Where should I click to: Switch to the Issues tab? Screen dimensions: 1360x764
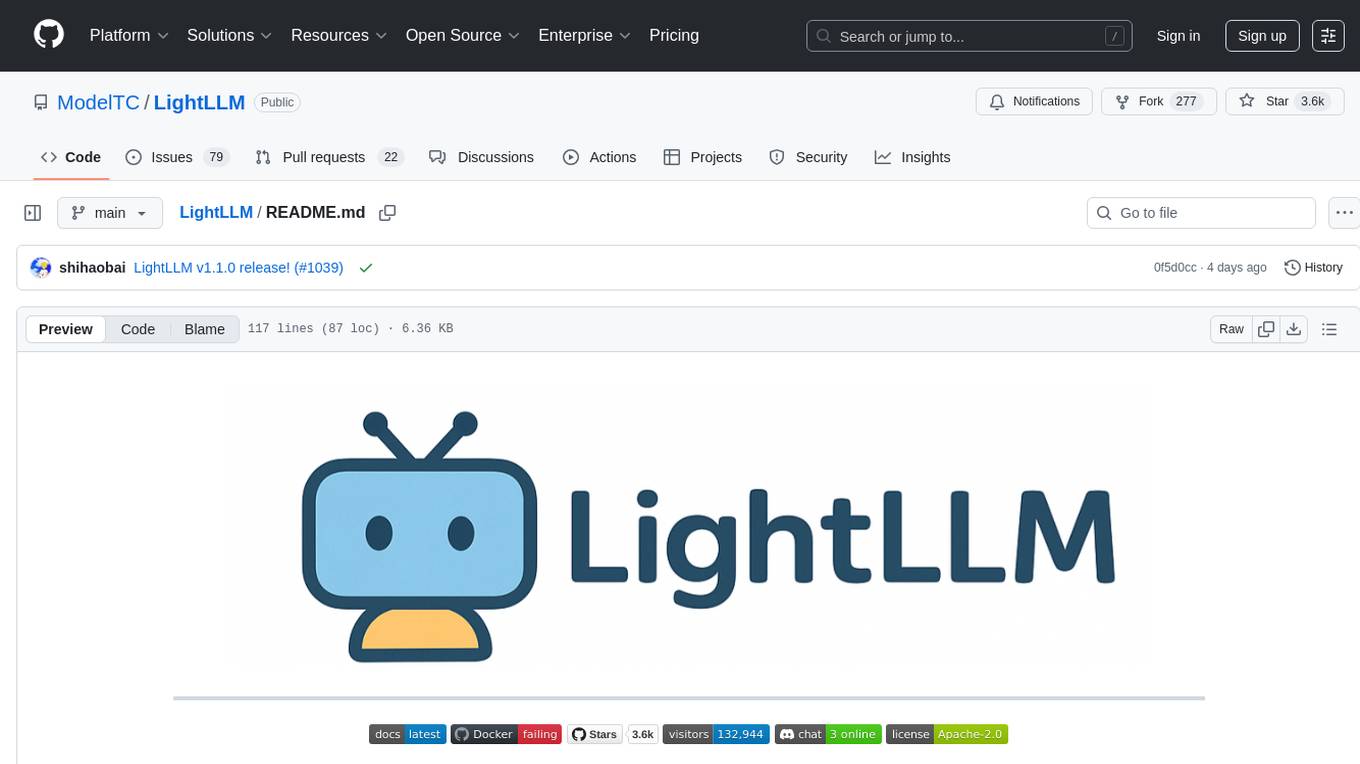177,157
